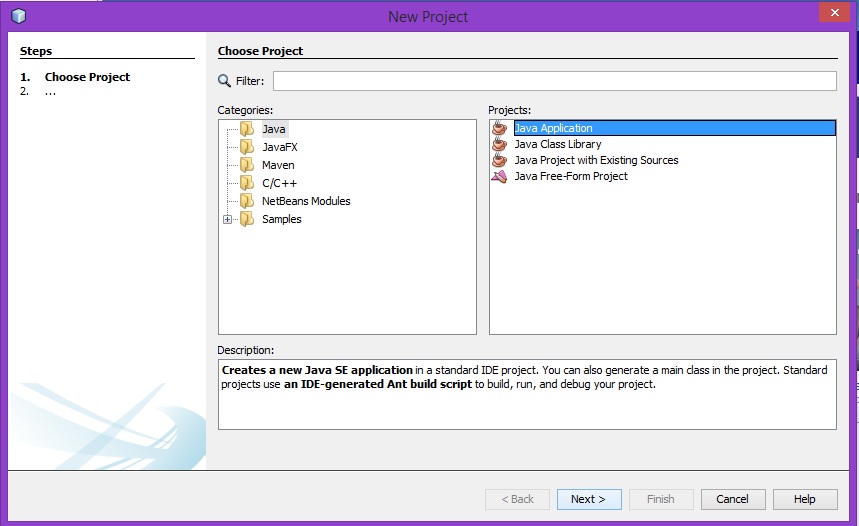This screenshot has width=859, height=526.
Task: Click the Description text area
Action: click(x=527, y=394)
